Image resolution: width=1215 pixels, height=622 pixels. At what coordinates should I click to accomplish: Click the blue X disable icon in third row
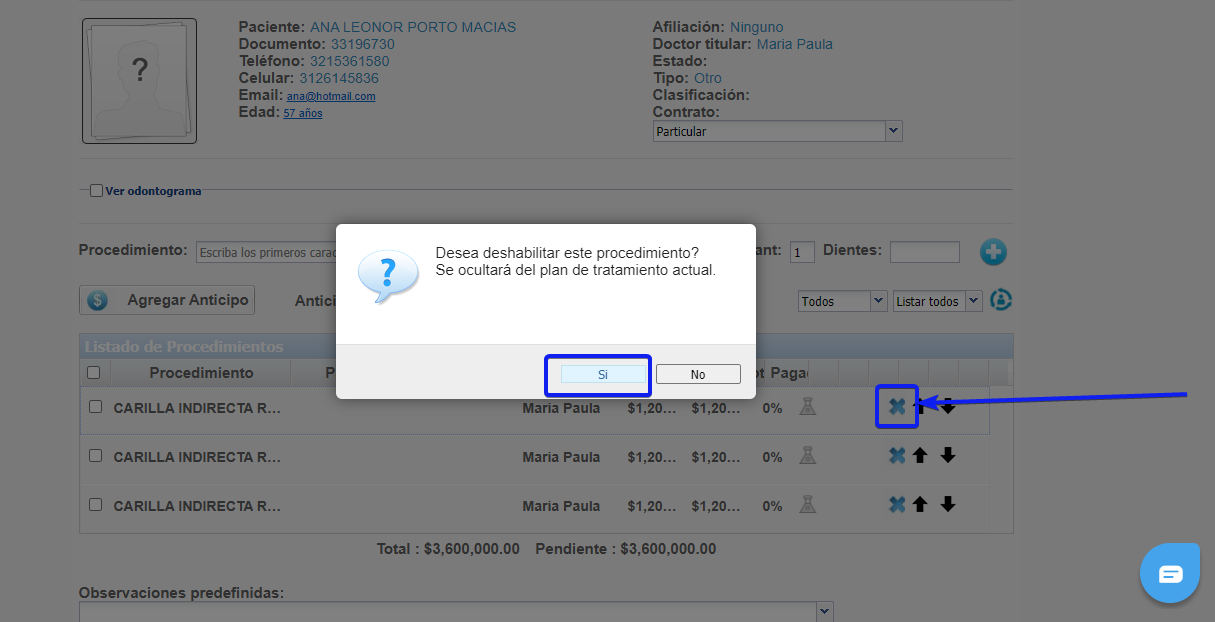(897, 504)
